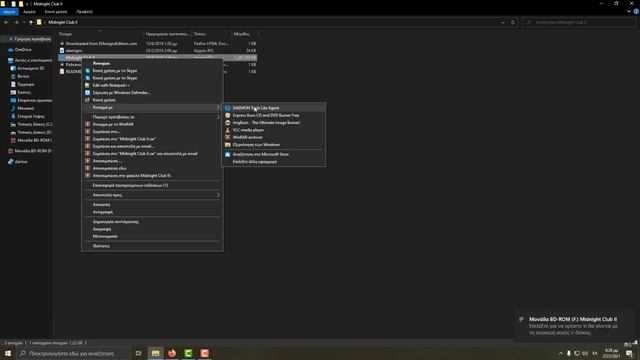The width and height of the screenshot is (640, 360).
Task: Click Αποσυμπίεση εδώ
Action: coord(152,168)
